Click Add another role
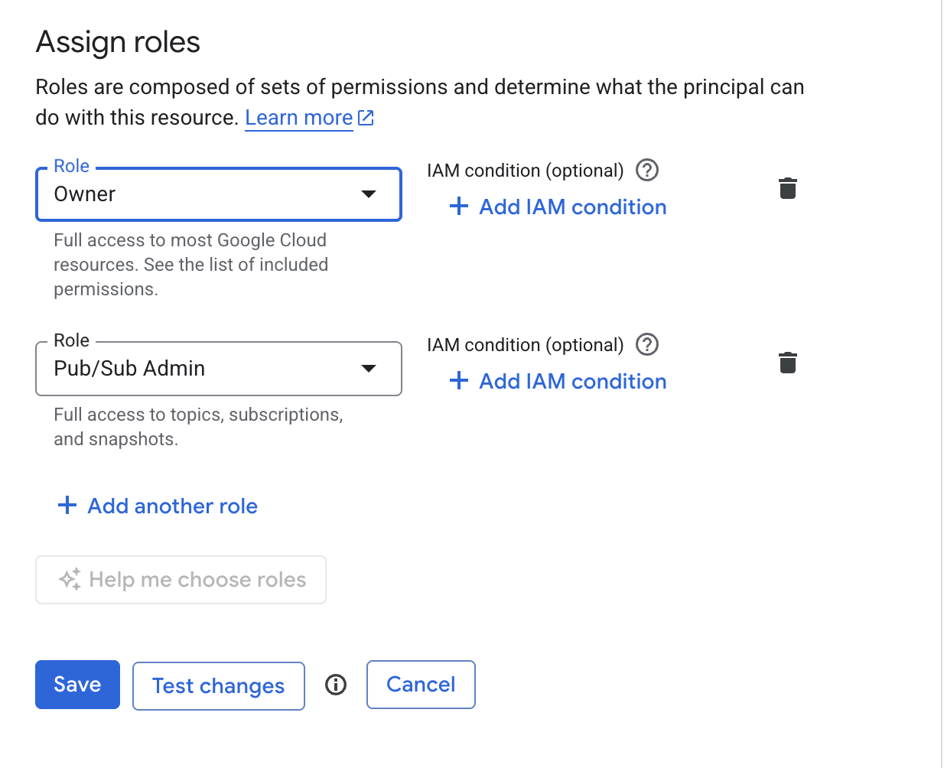 click(172, 506)
